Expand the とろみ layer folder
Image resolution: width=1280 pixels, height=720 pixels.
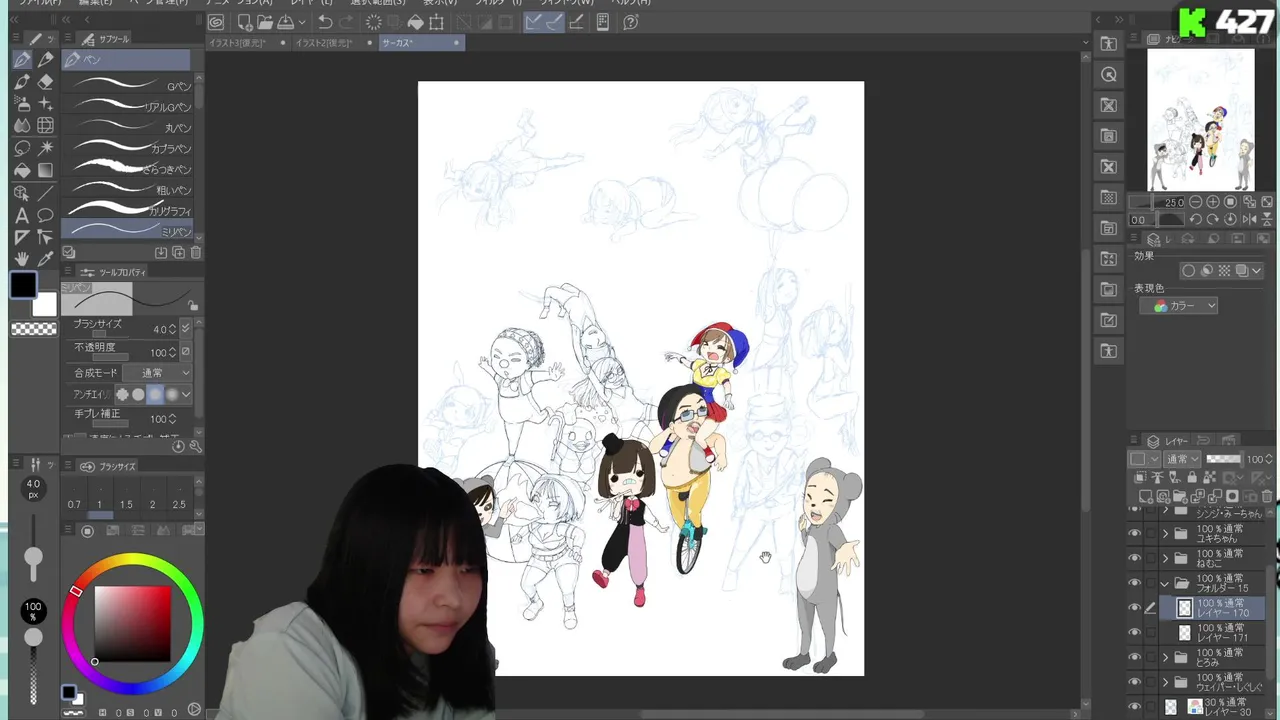pos(1165,657)
